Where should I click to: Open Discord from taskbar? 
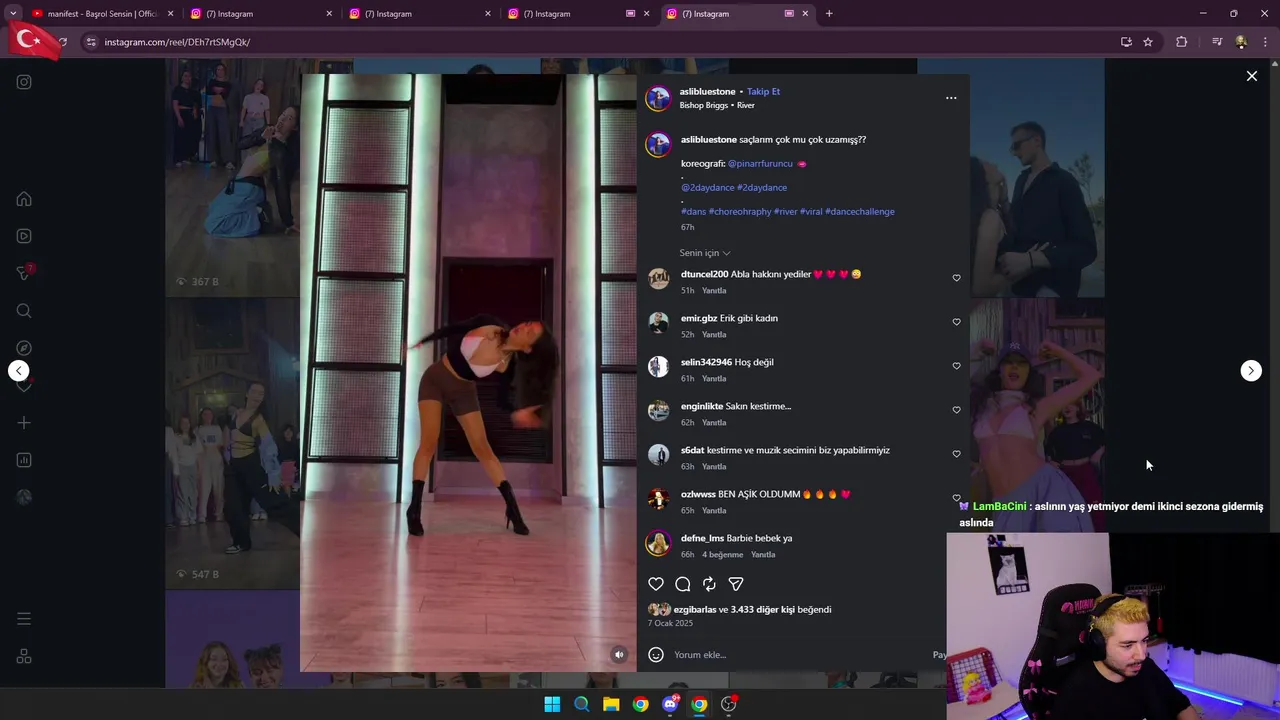670,705
